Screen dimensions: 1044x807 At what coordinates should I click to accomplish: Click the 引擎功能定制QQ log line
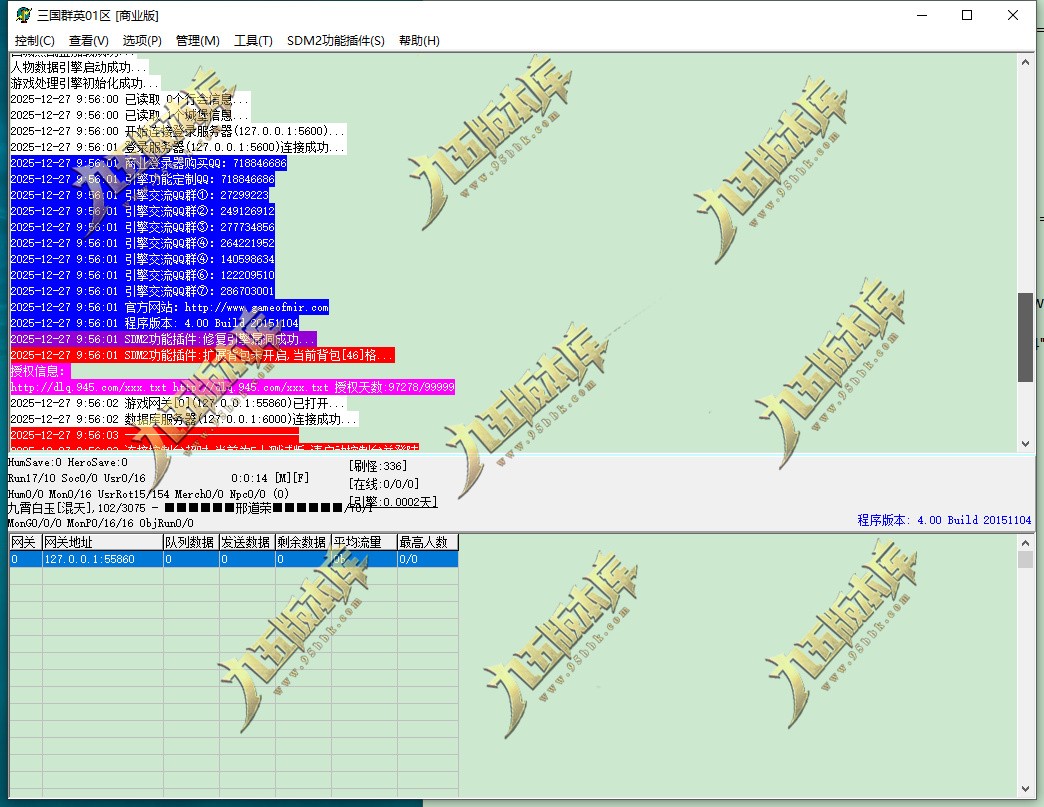point(142,179)
